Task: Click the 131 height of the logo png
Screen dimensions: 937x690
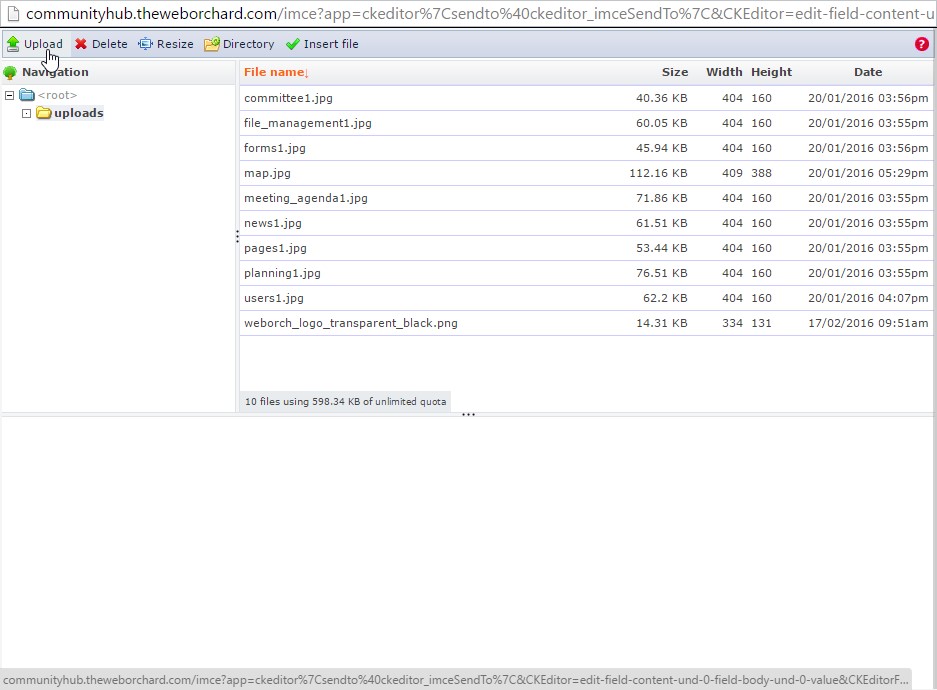Action: point(761,324)
